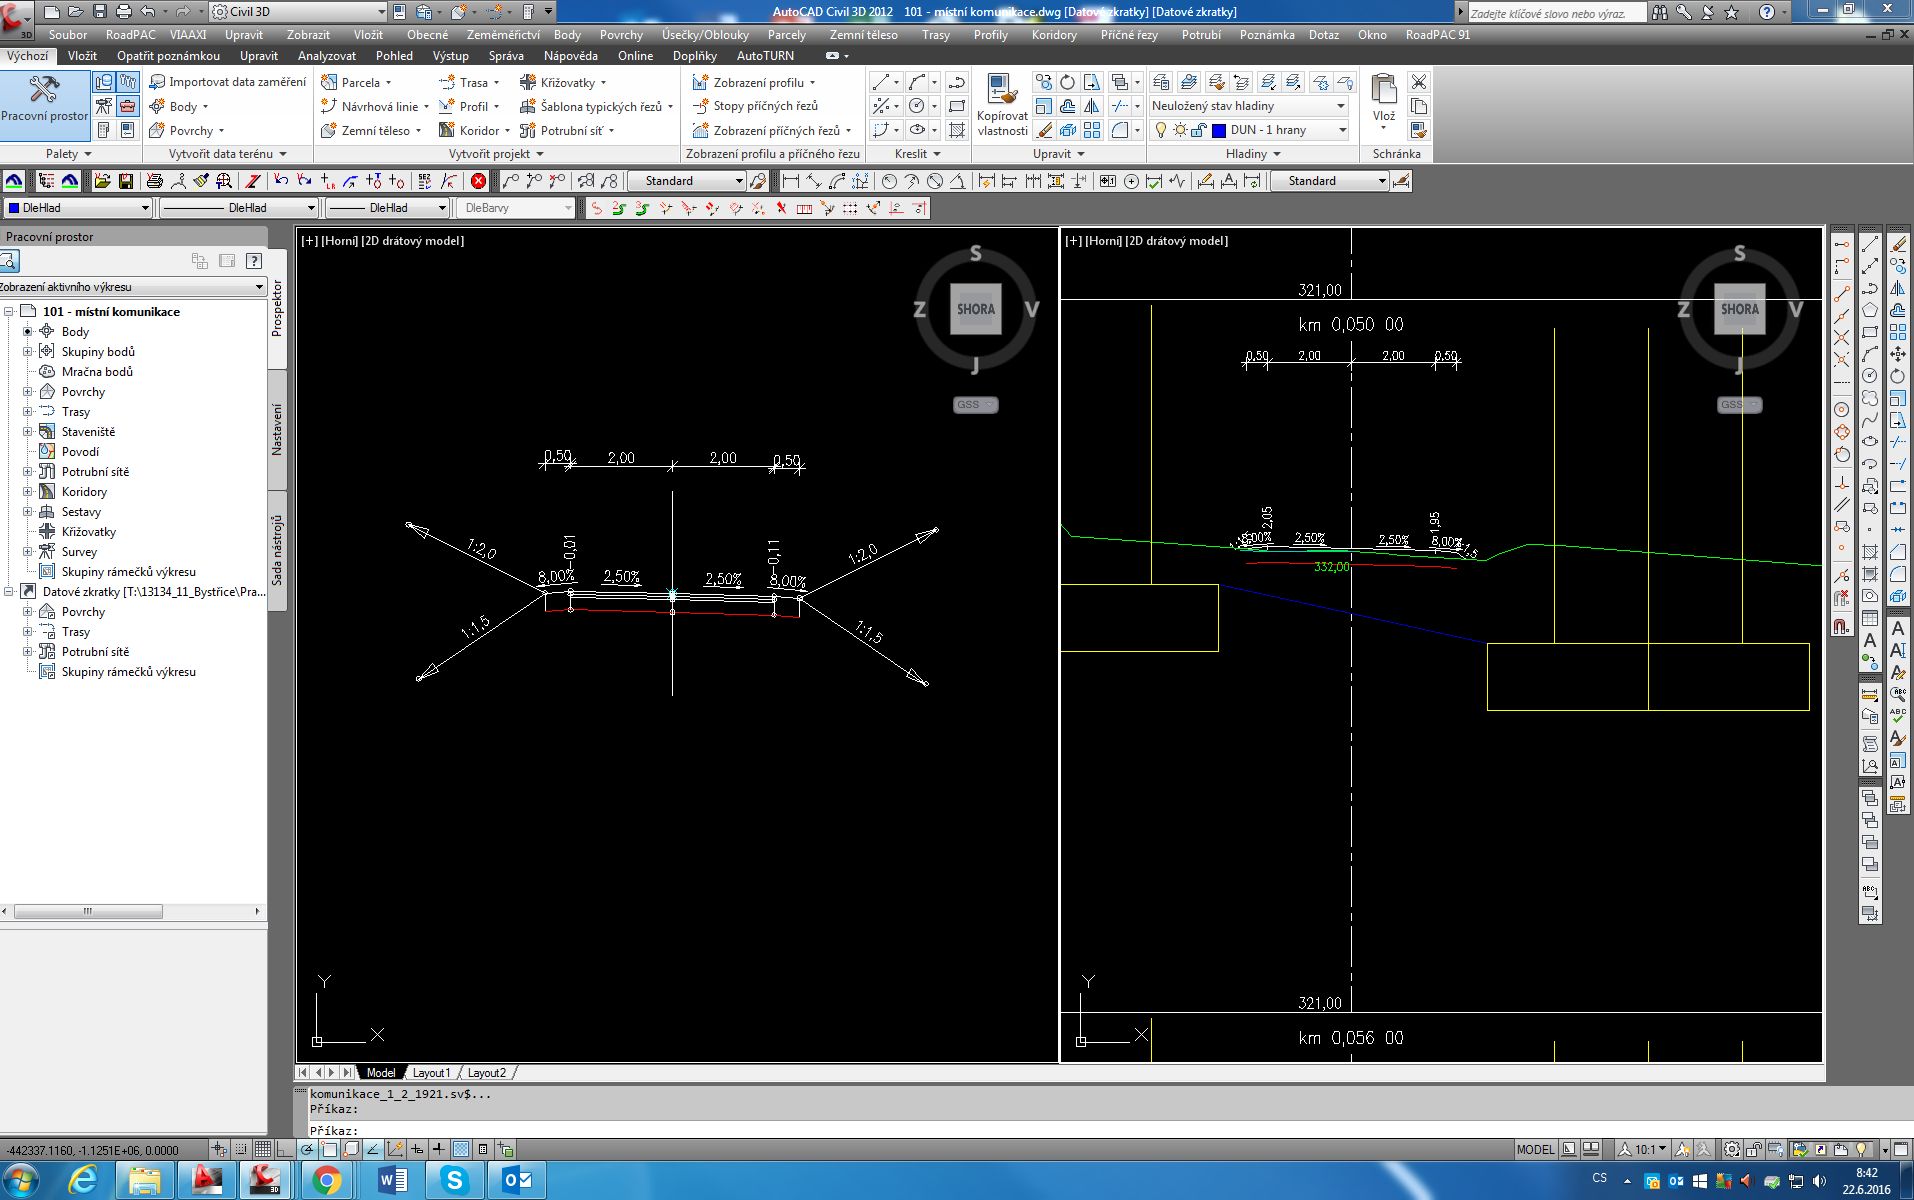Image resolution: width=1914 pixels, height=1200 pixels.
Task: Click the red cancel circle toolbar icon
Action: coord(478,181)
